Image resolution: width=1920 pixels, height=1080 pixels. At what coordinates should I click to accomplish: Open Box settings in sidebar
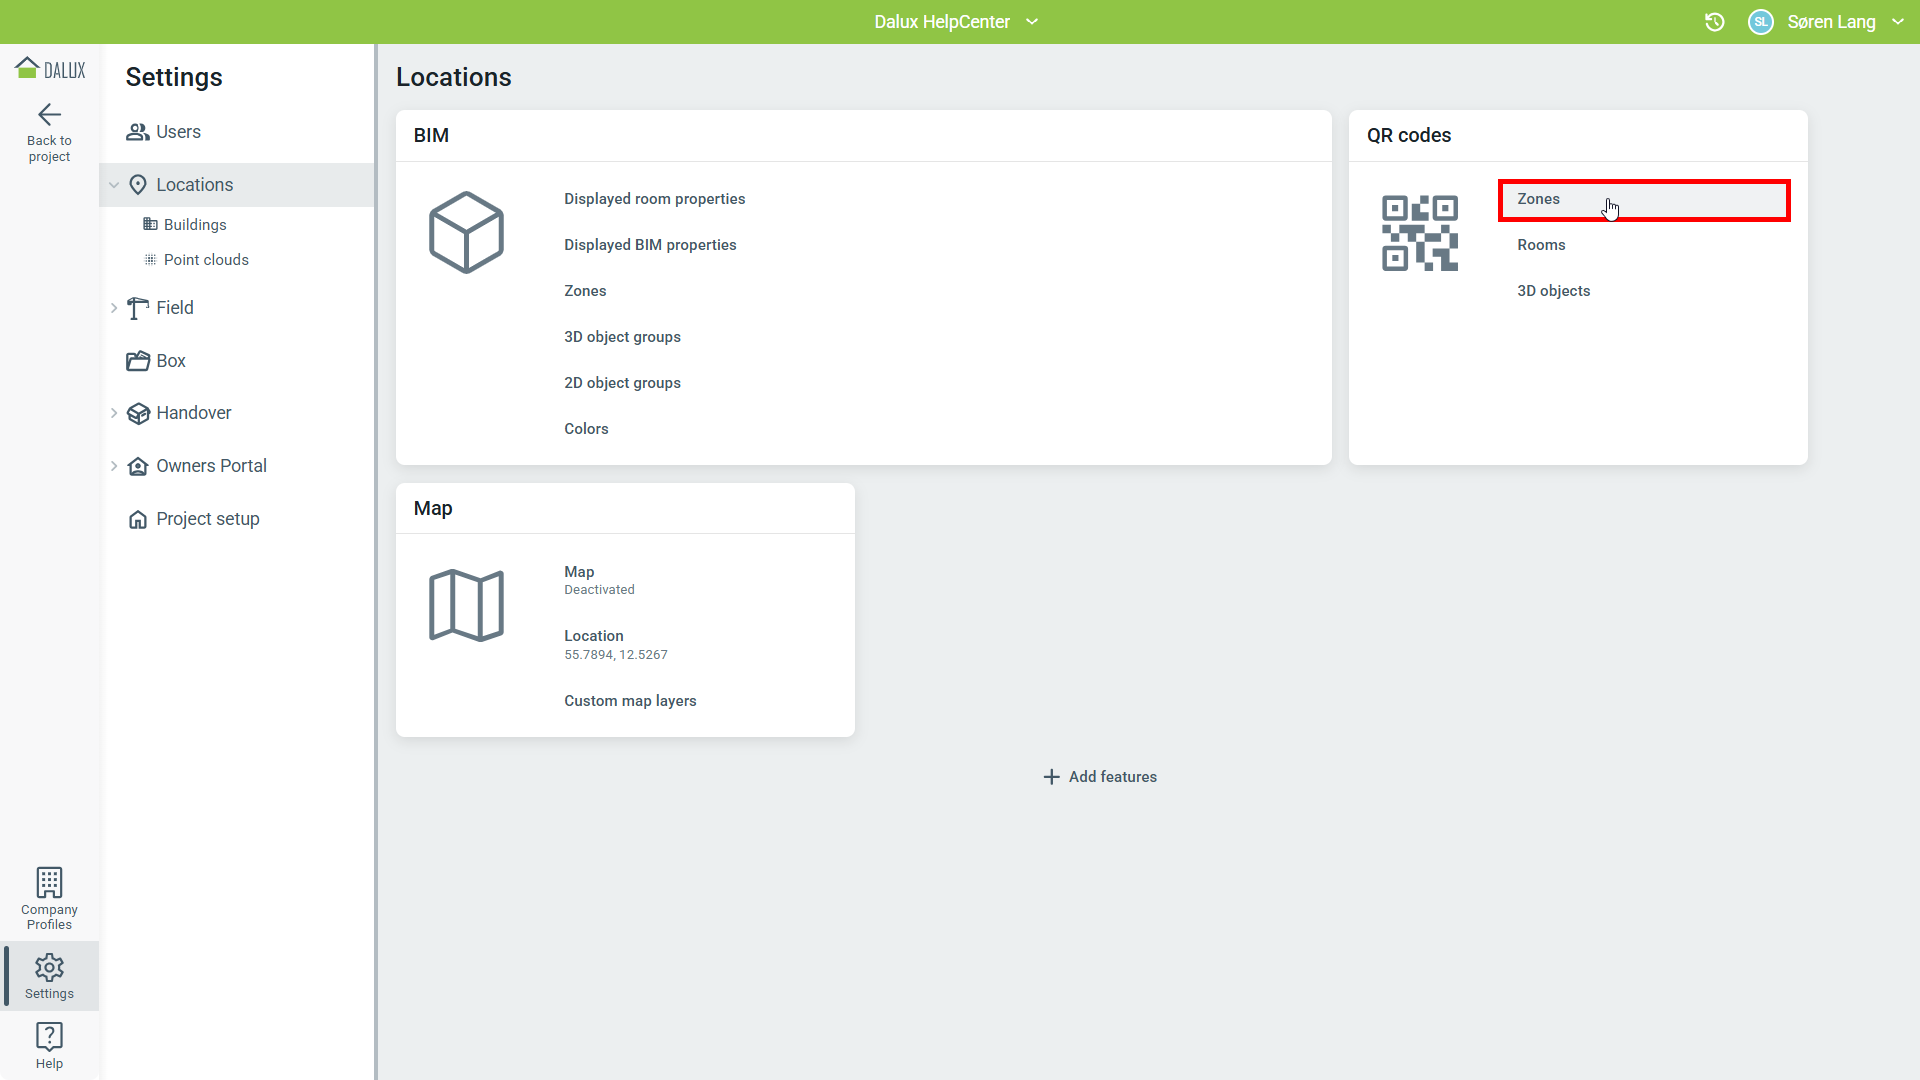click(170, 361)
